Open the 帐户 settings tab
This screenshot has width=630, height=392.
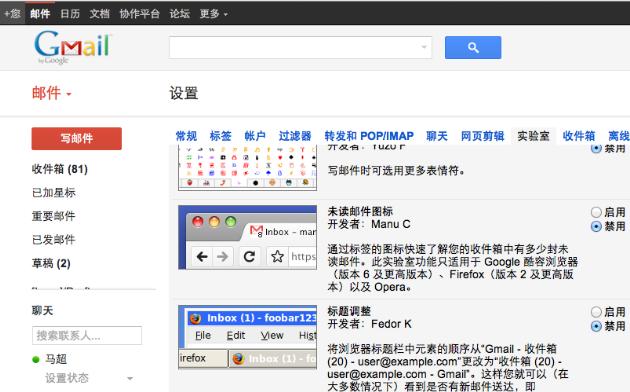point(255,136)
